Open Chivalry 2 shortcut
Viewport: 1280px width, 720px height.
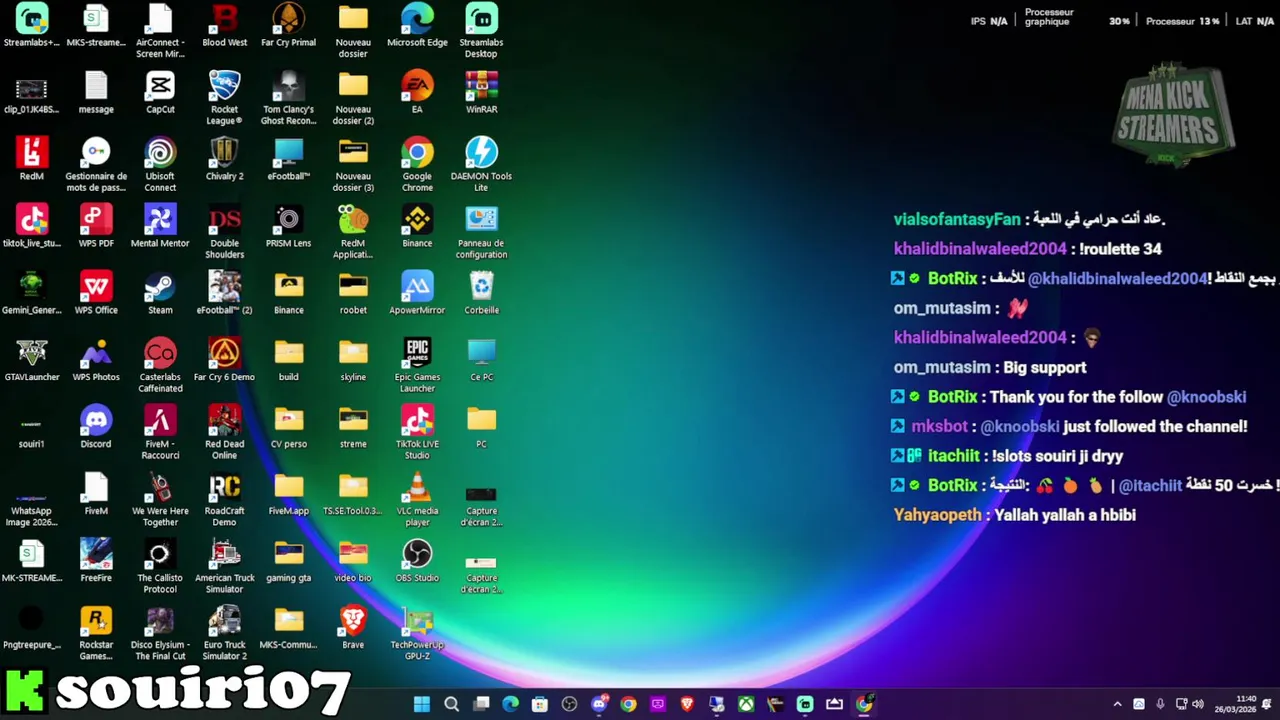[x=224, y=160]
